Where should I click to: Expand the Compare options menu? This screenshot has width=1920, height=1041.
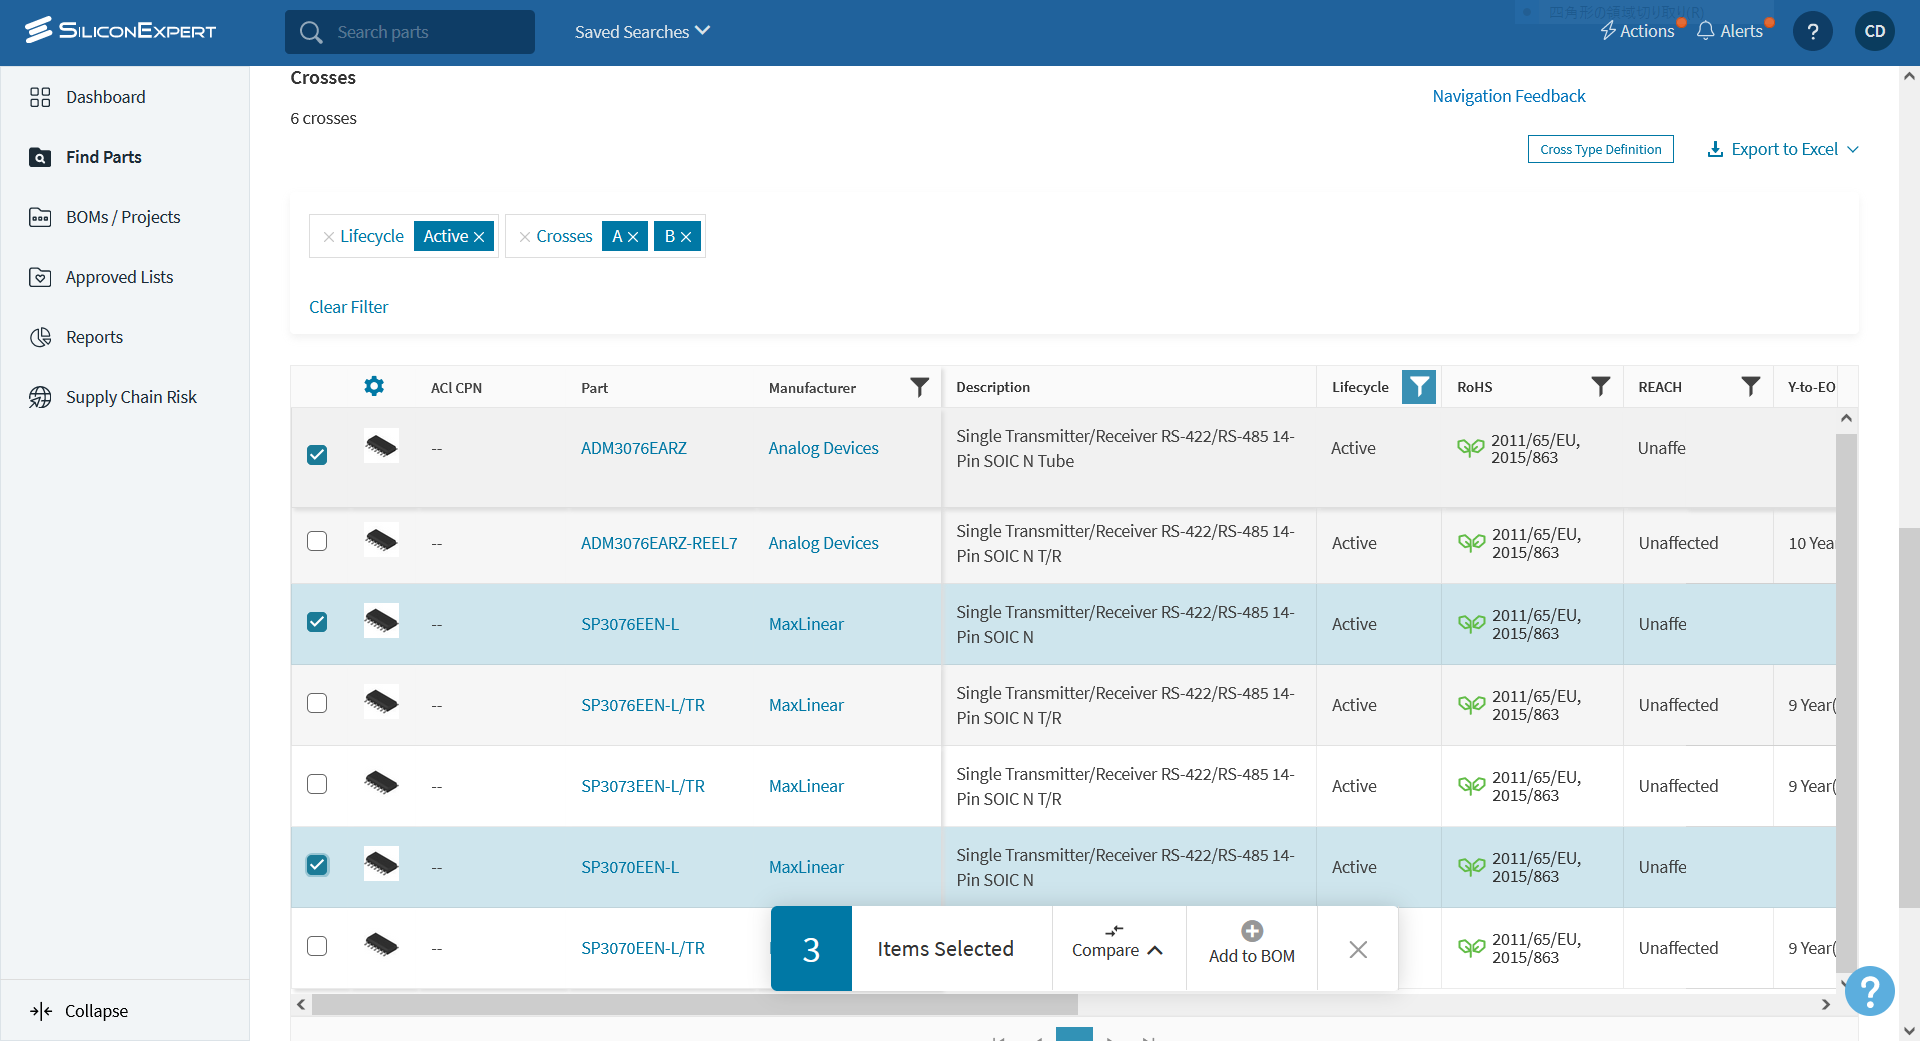click(x=1118, y=949)
